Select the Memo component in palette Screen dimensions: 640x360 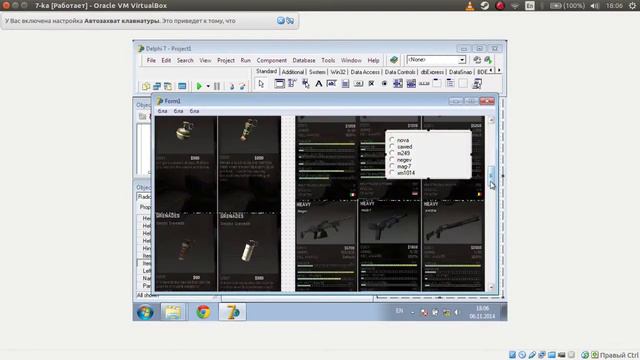tap(345, 84)
